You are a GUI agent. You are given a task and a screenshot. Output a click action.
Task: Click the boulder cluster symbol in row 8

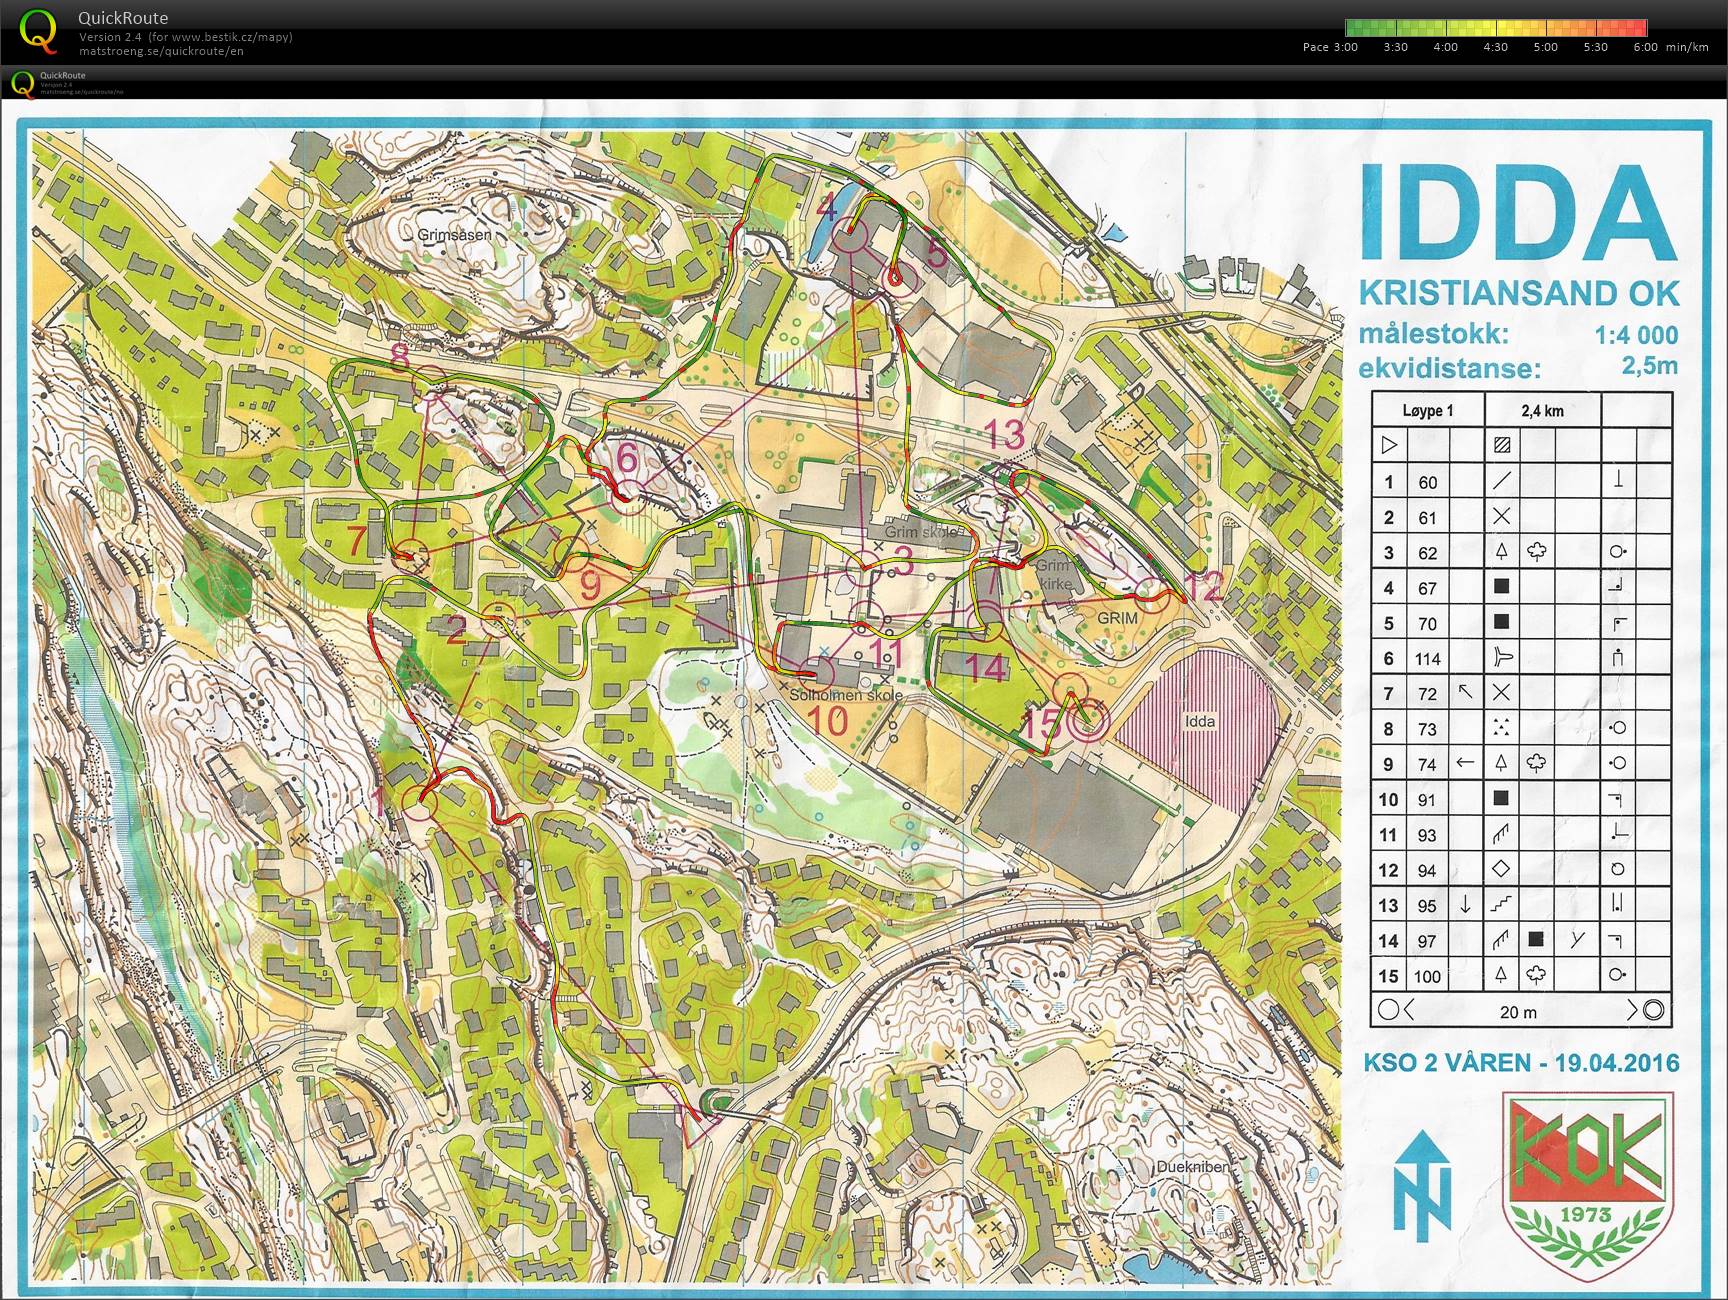[x=1501, y=728]
